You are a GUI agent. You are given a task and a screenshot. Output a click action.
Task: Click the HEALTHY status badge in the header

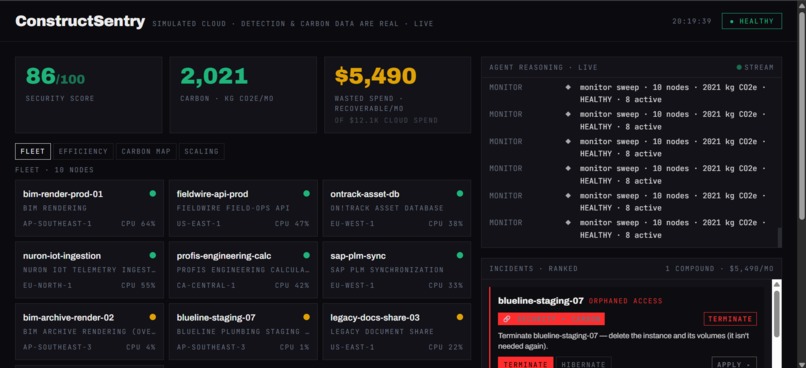click(x=752, y=22)
